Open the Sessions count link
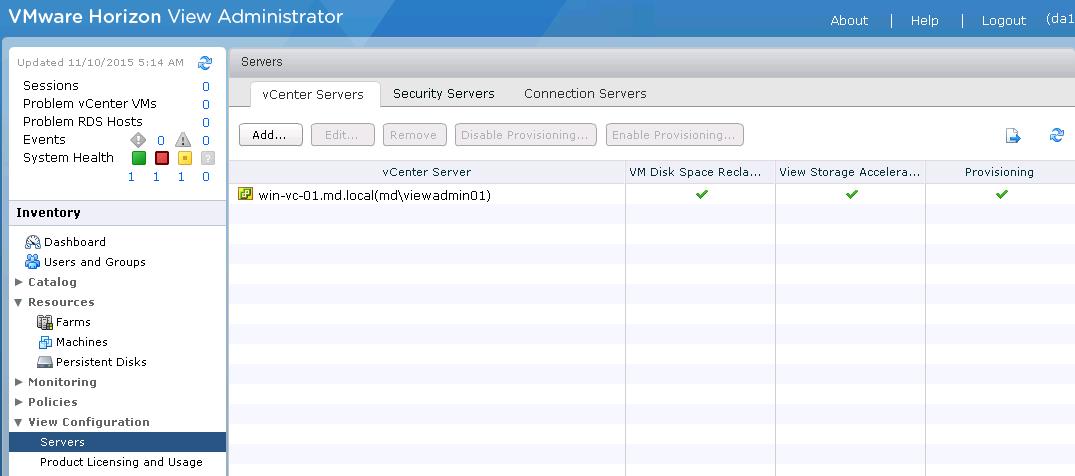Viewport: 1075px width, 476px height. click(x=206, y=87)
